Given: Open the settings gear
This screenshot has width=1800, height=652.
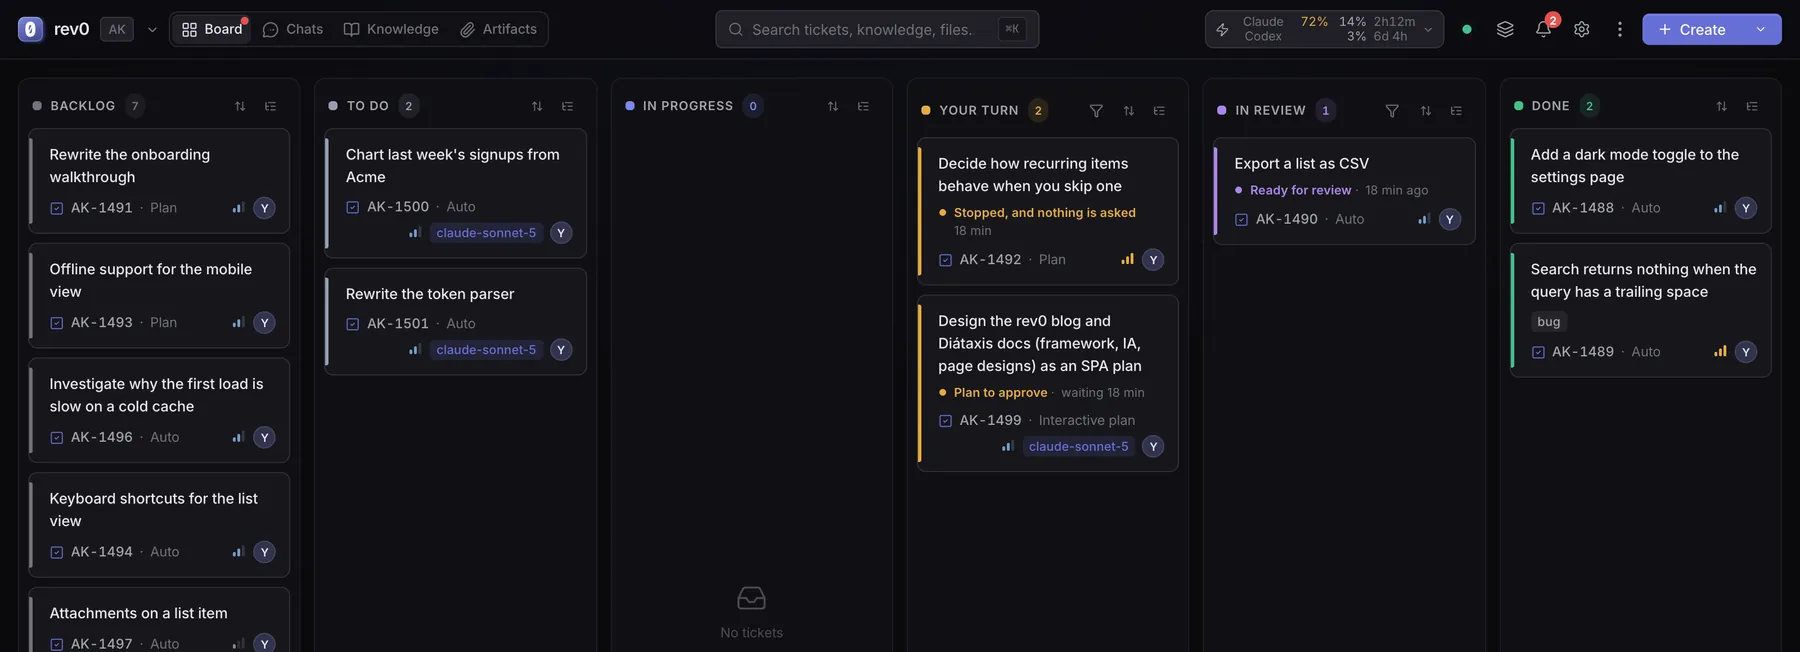Looking at the screenshot, I should [x=1581, y=29].
